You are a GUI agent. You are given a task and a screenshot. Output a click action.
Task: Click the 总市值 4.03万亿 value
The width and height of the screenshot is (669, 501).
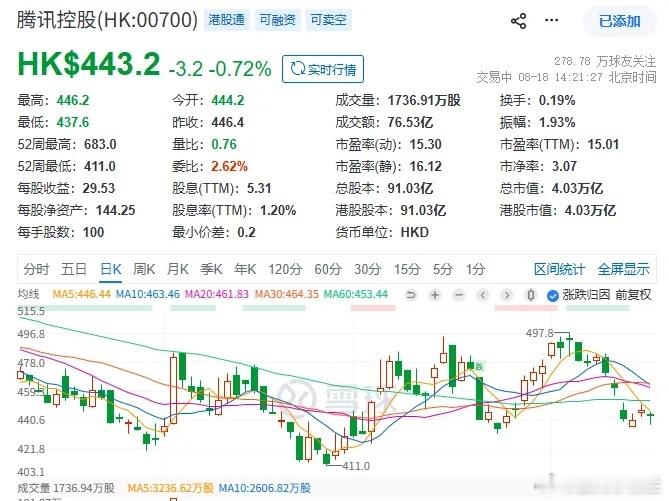pyautogui.click(x=578, y=188)
